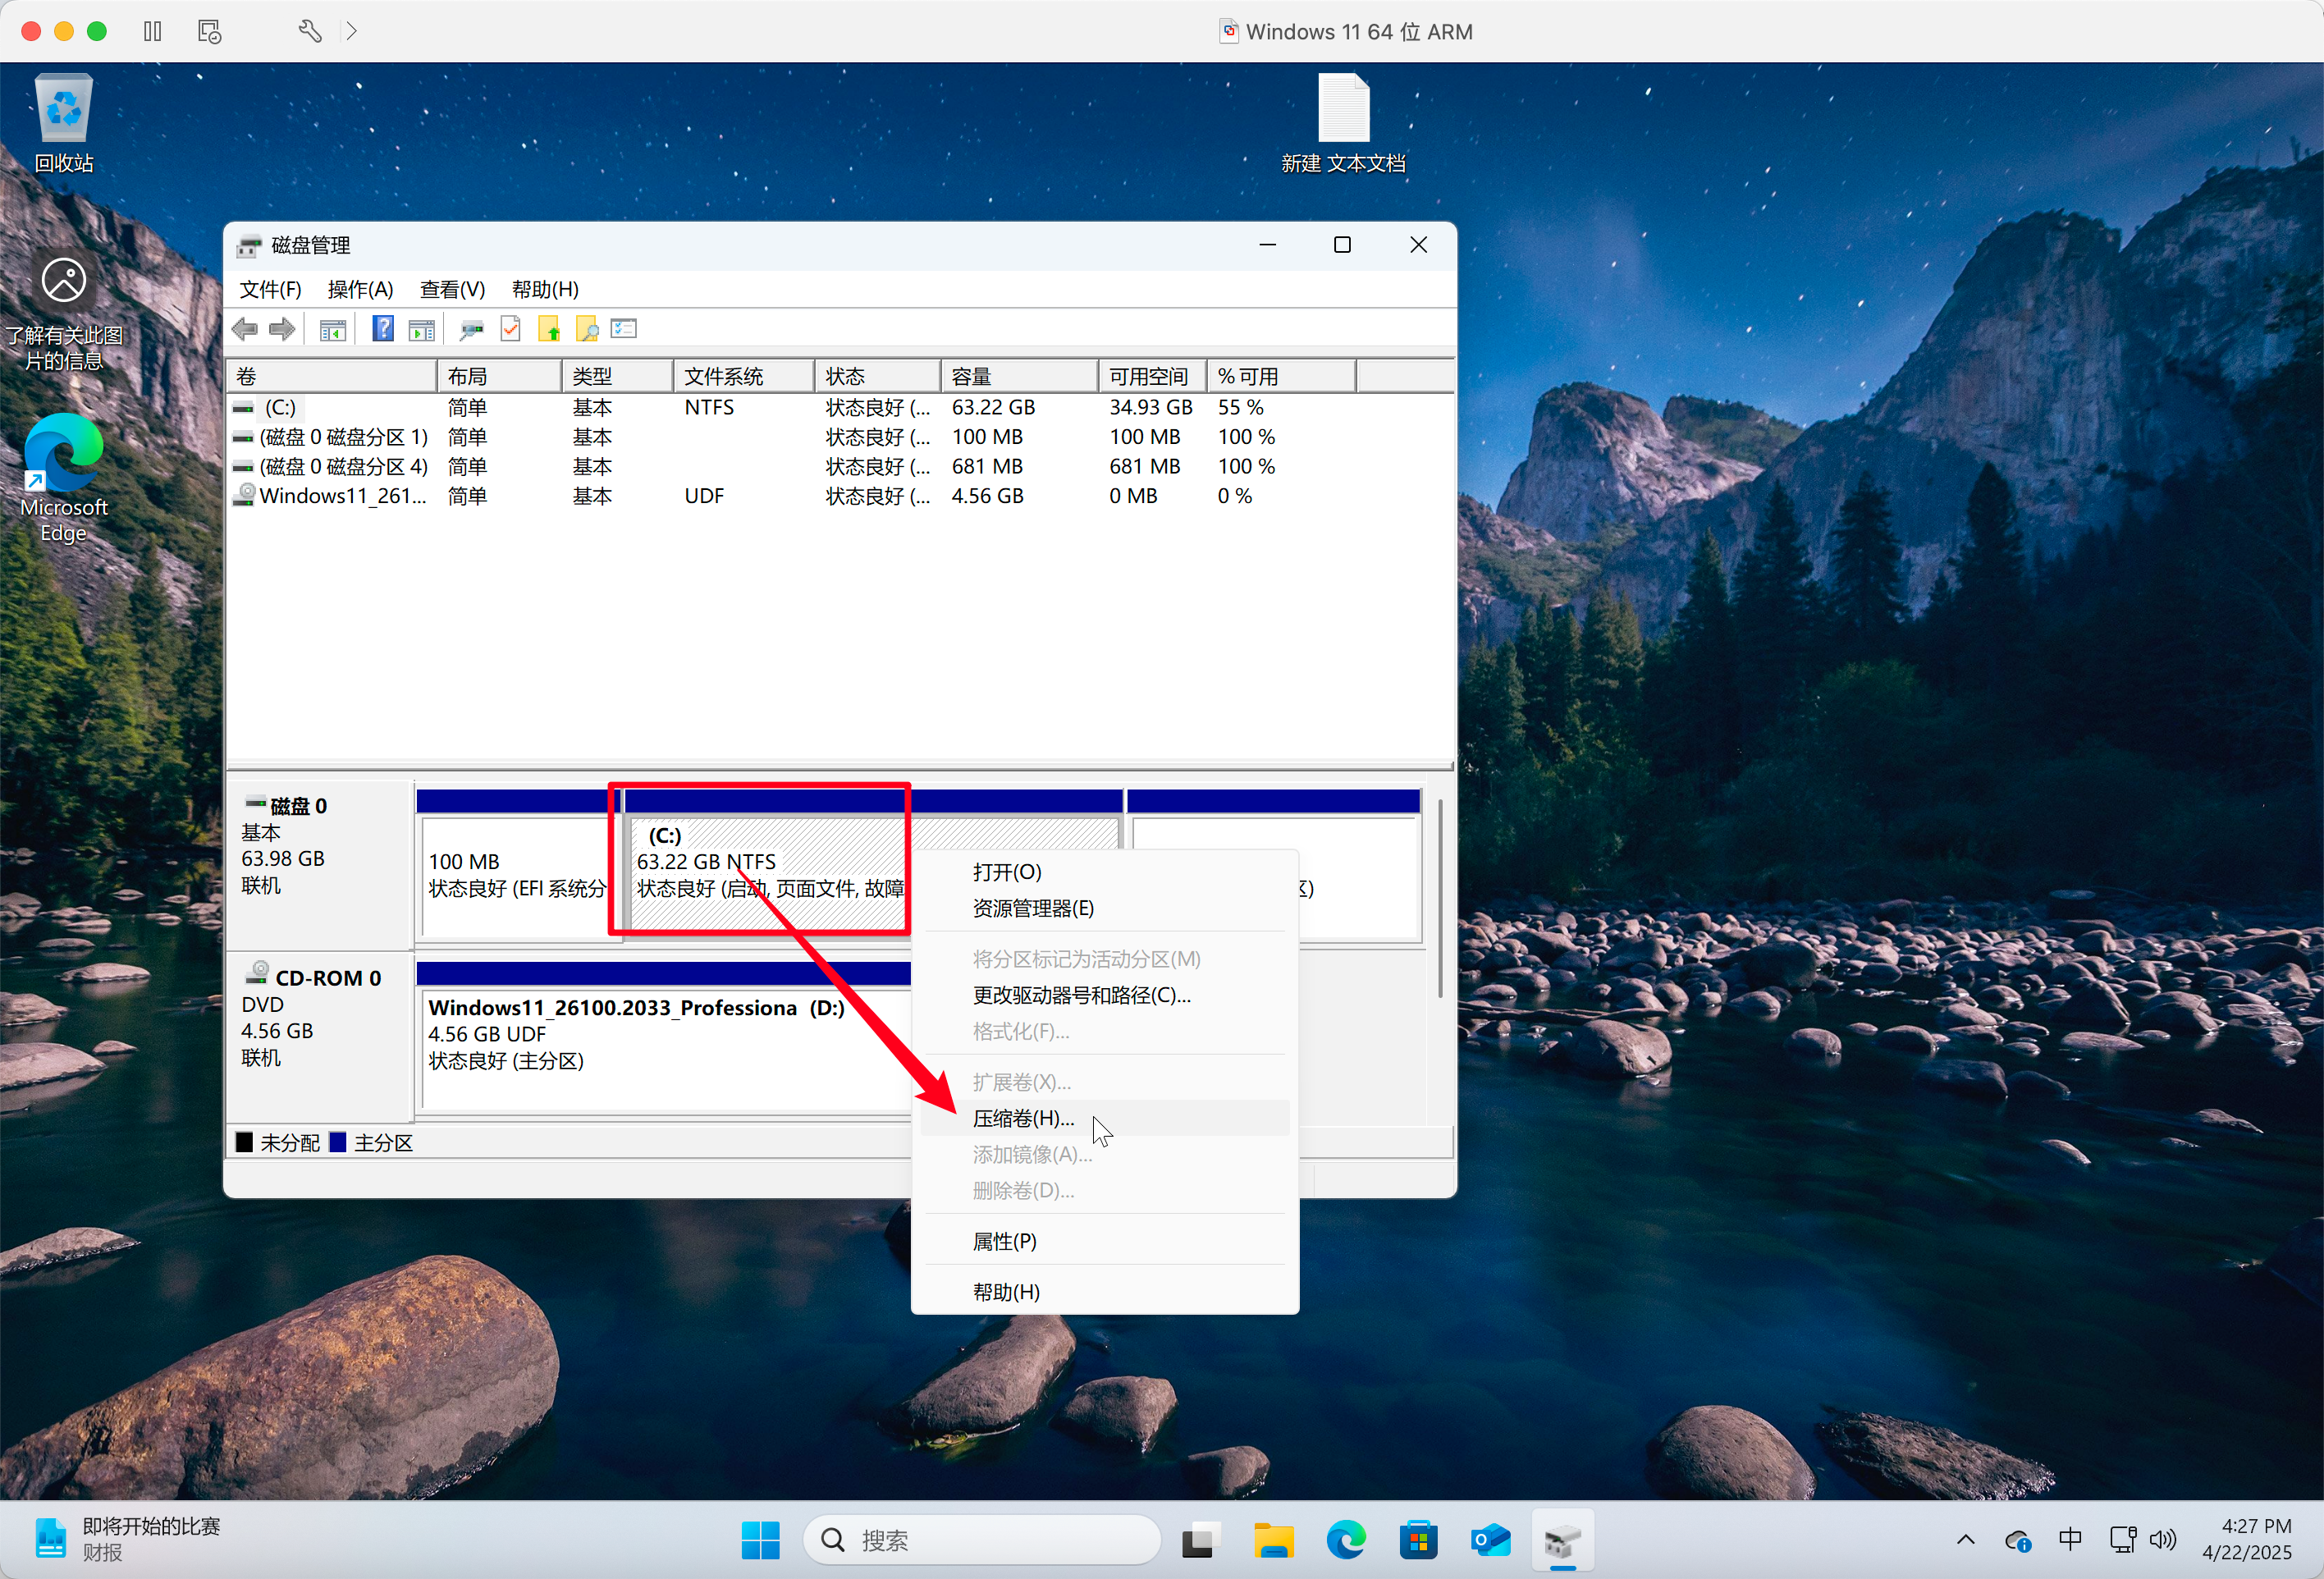The image size is (2324, 1579).
Task: Click the checklist settings icon in toolbar
Action: [x=624, y=329]
